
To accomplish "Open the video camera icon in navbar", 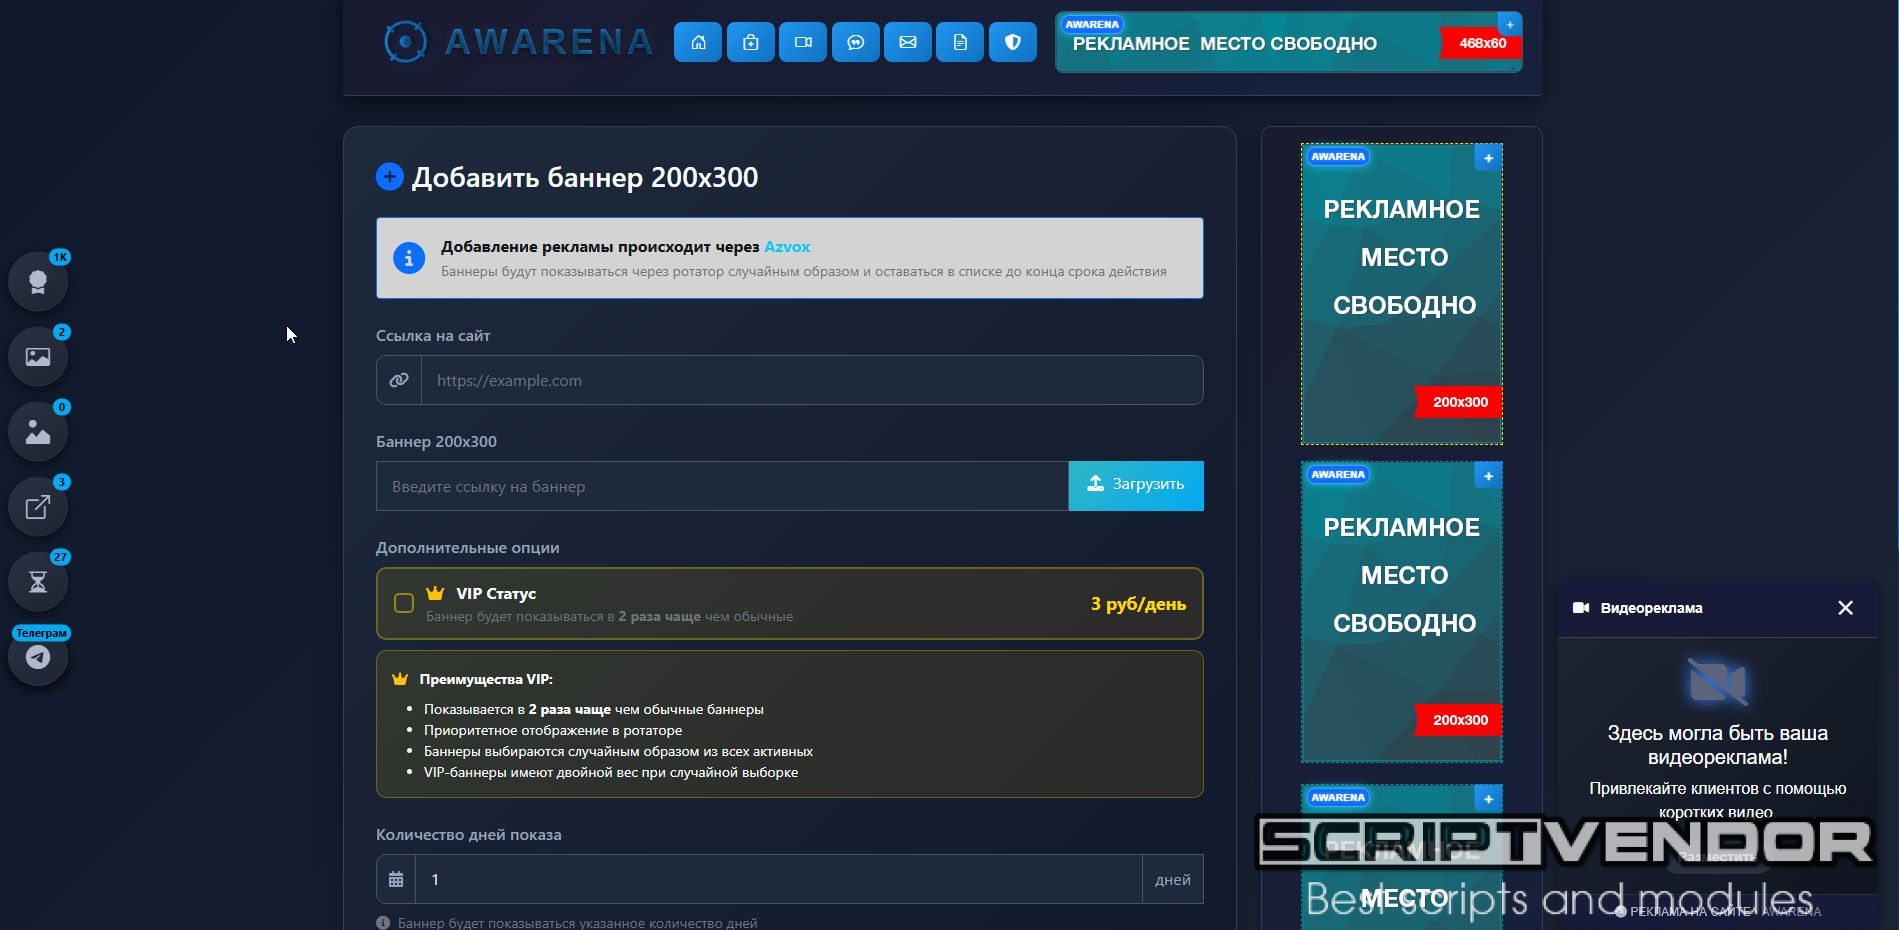I will pos(803,42).
